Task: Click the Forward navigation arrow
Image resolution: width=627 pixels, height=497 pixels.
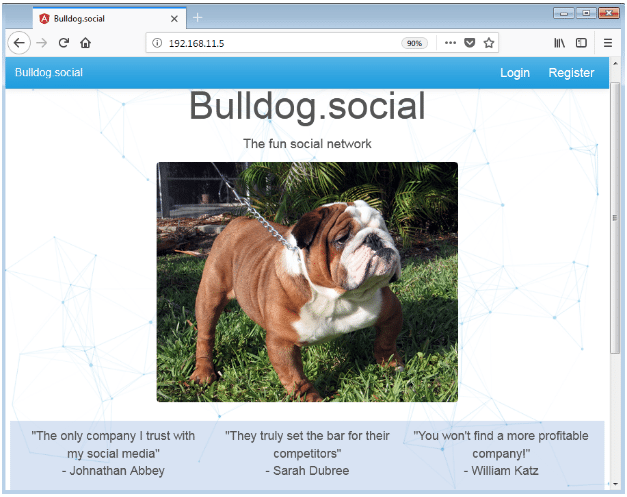Action: (41, 43)
